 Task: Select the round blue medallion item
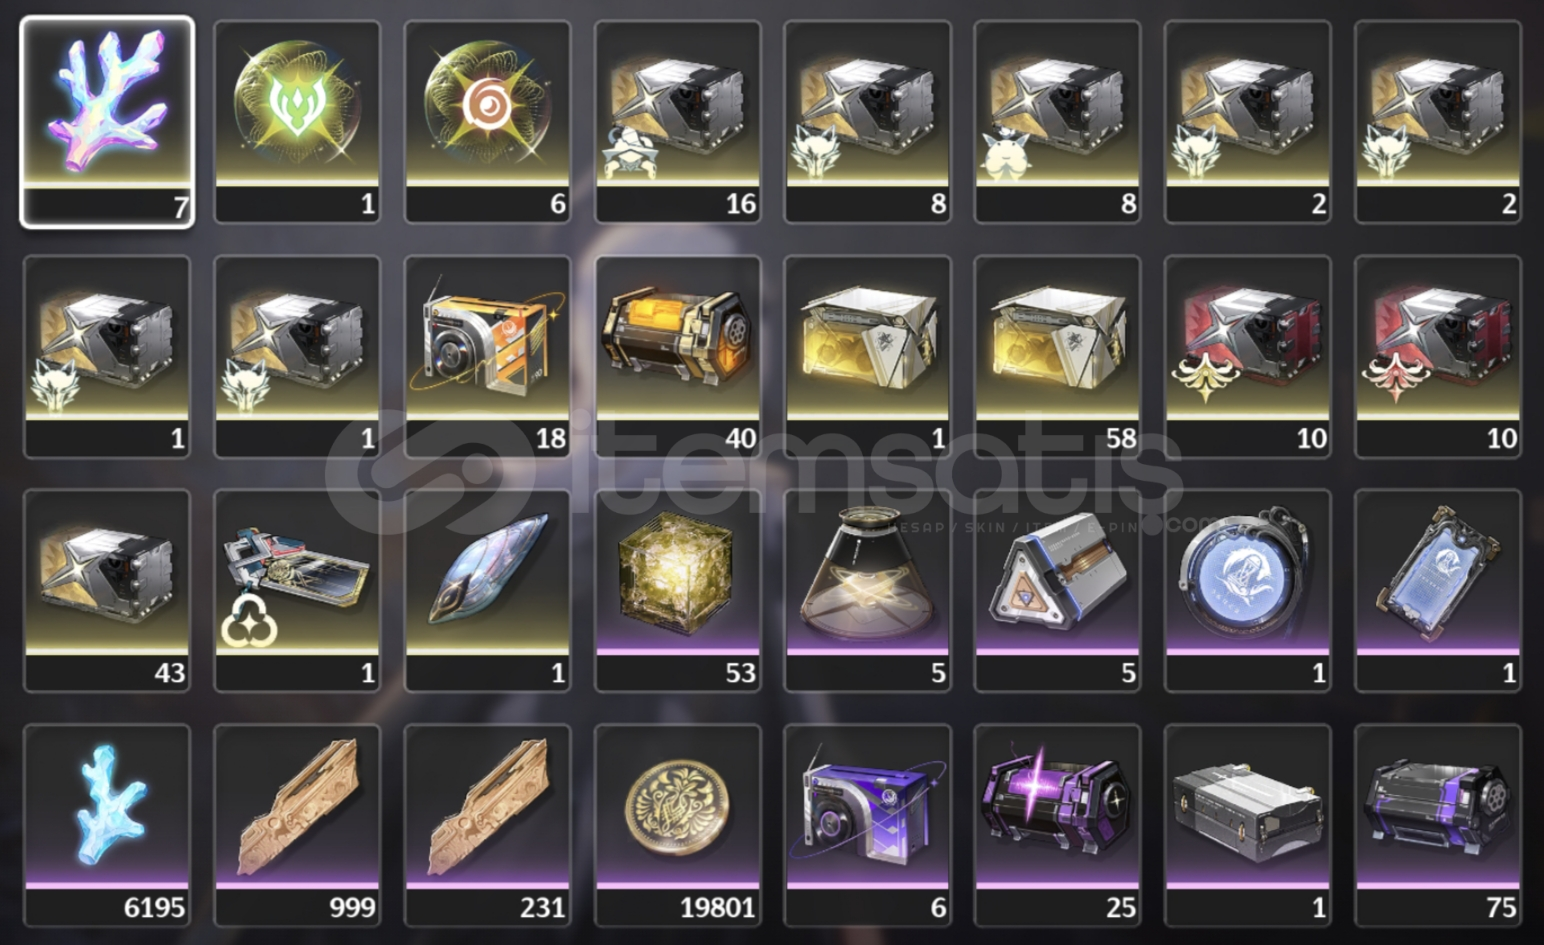click(x=1248, y=591)
